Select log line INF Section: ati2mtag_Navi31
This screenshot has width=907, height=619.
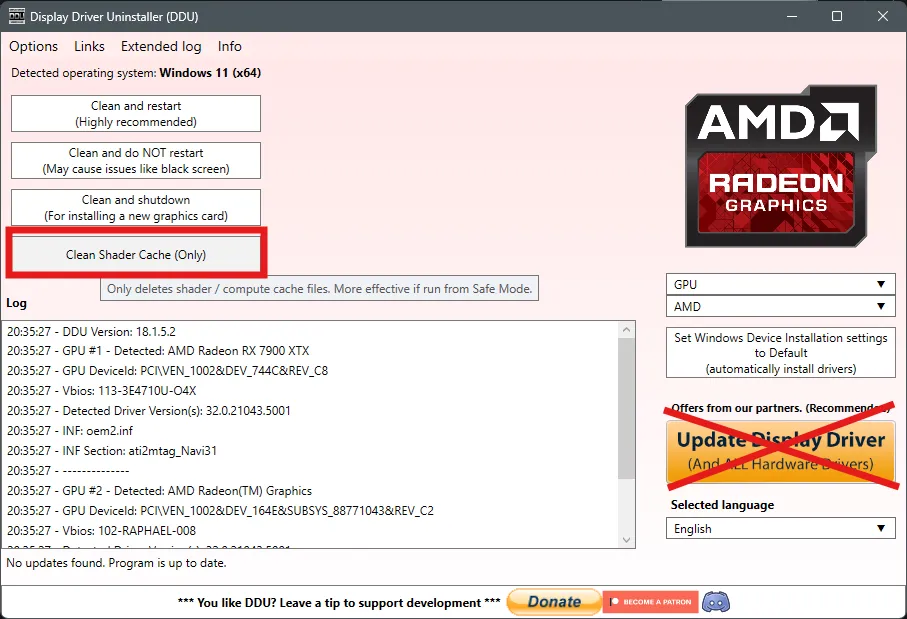[x=112, y=451]
